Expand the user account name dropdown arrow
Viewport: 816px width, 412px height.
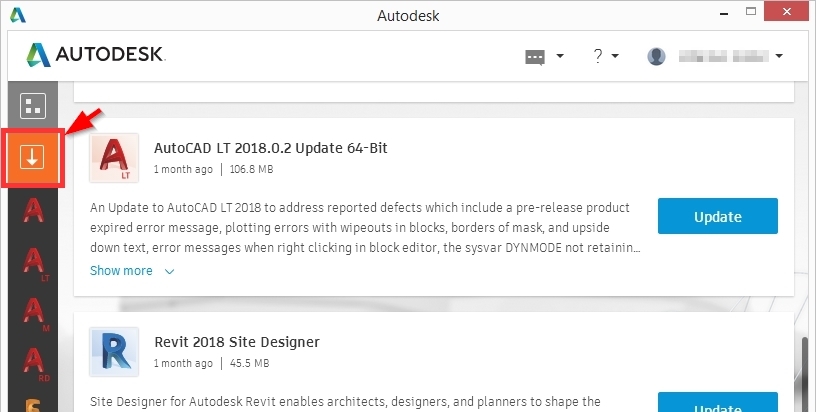click(779, 56)
